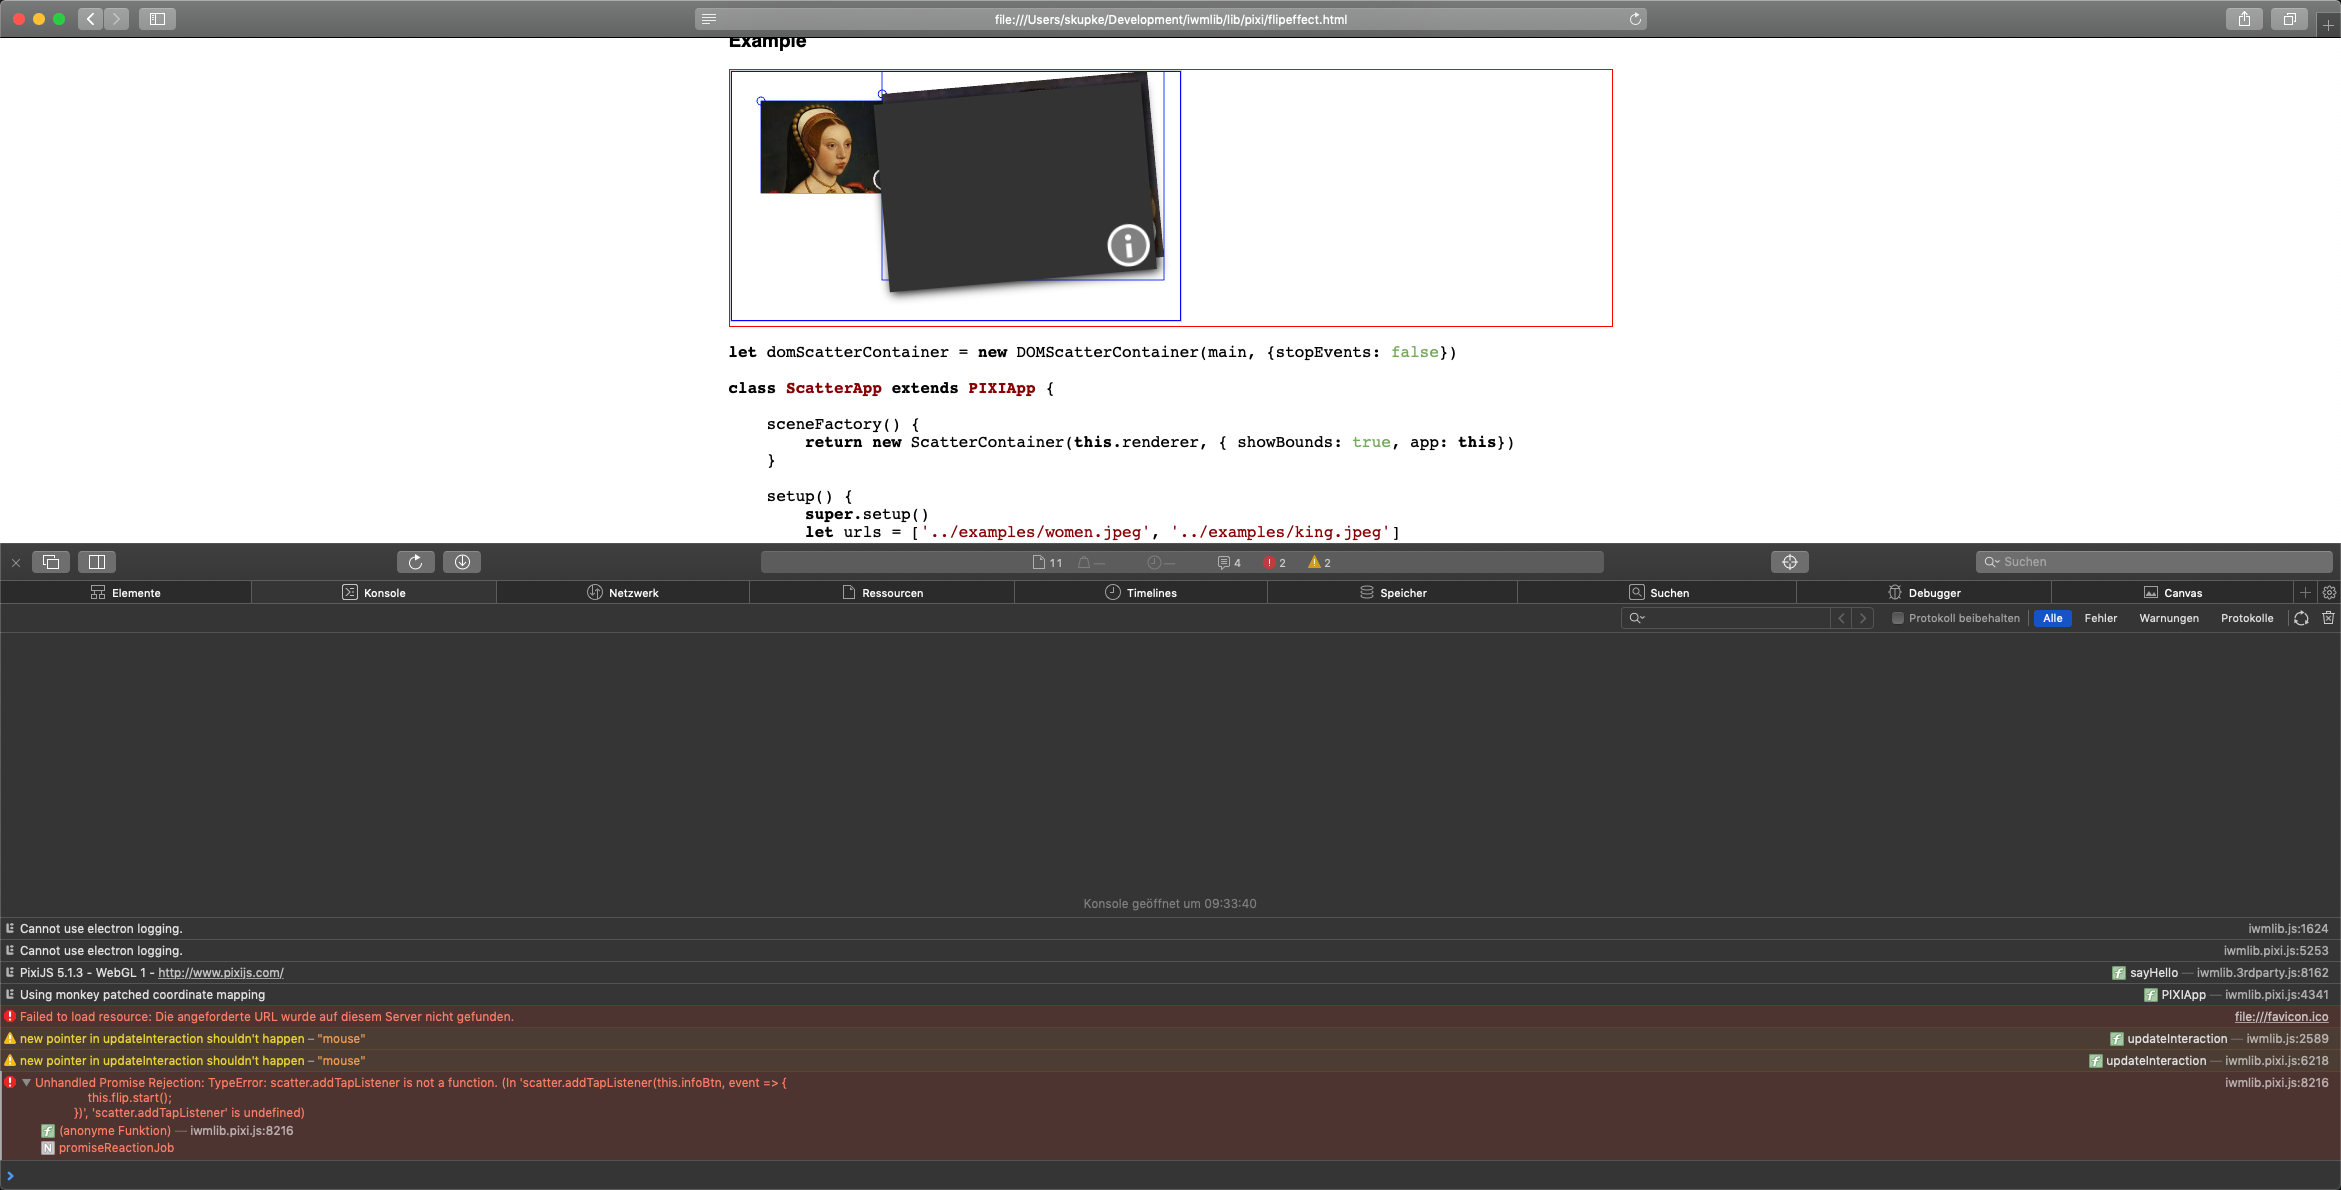Reload the page with the inspector reload icon

pos(415,562)
